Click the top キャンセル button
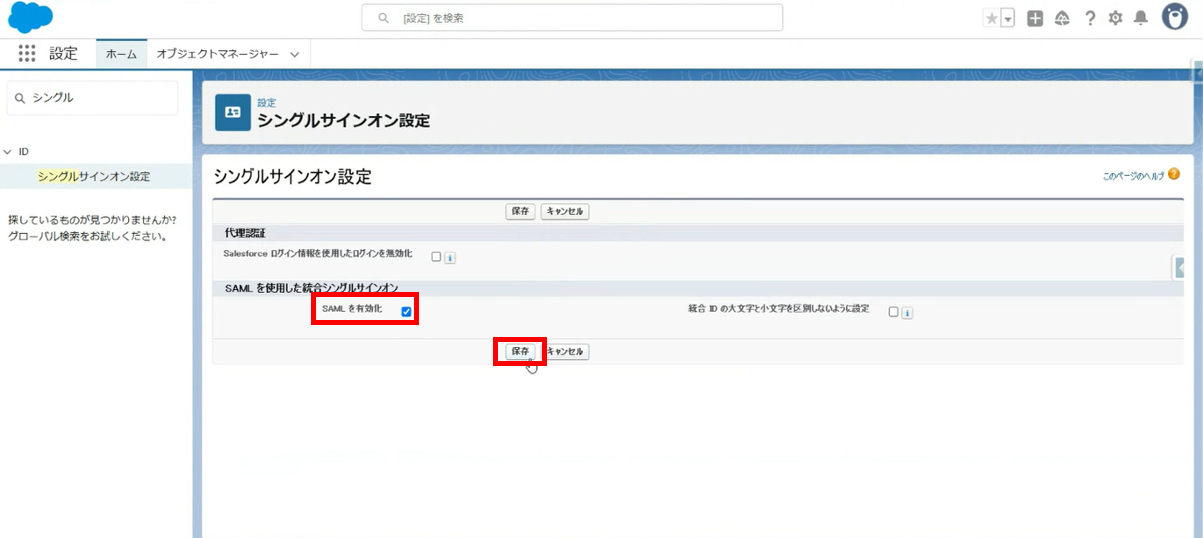 pyautogui.click(x=565, y=212)
